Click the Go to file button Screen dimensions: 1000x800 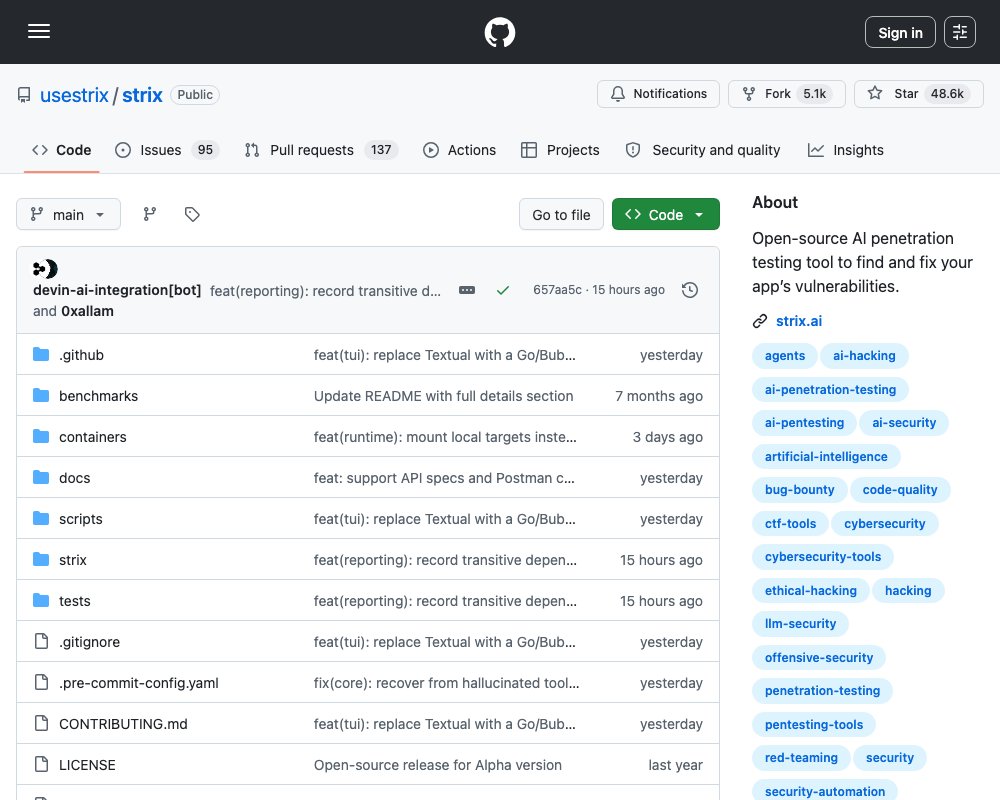coord(561,214)
